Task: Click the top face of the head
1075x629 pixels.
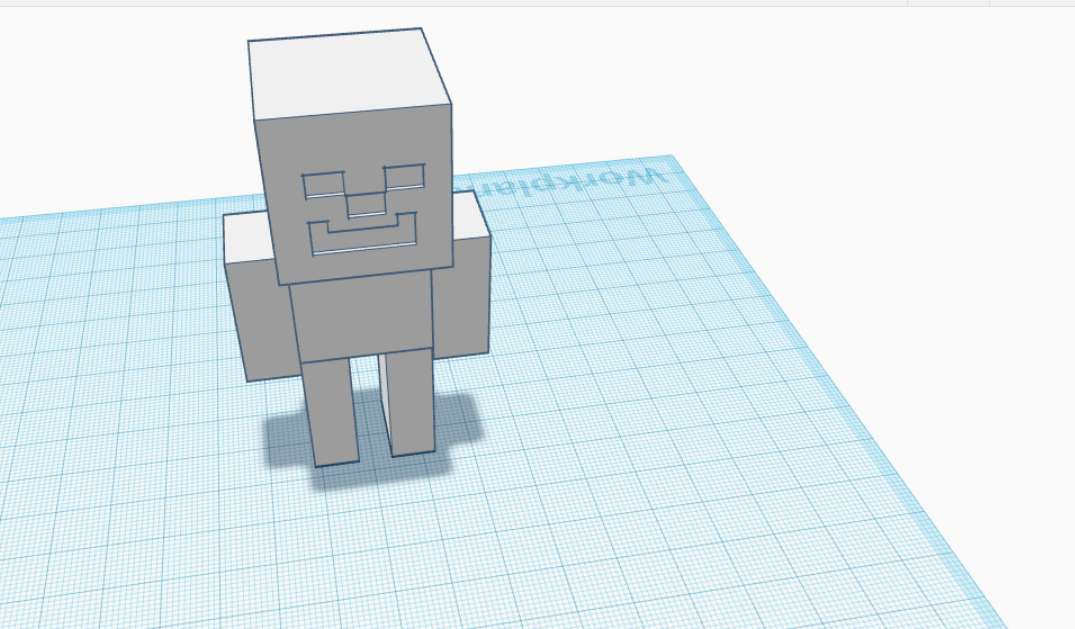Action: click(x=345, y=72)
